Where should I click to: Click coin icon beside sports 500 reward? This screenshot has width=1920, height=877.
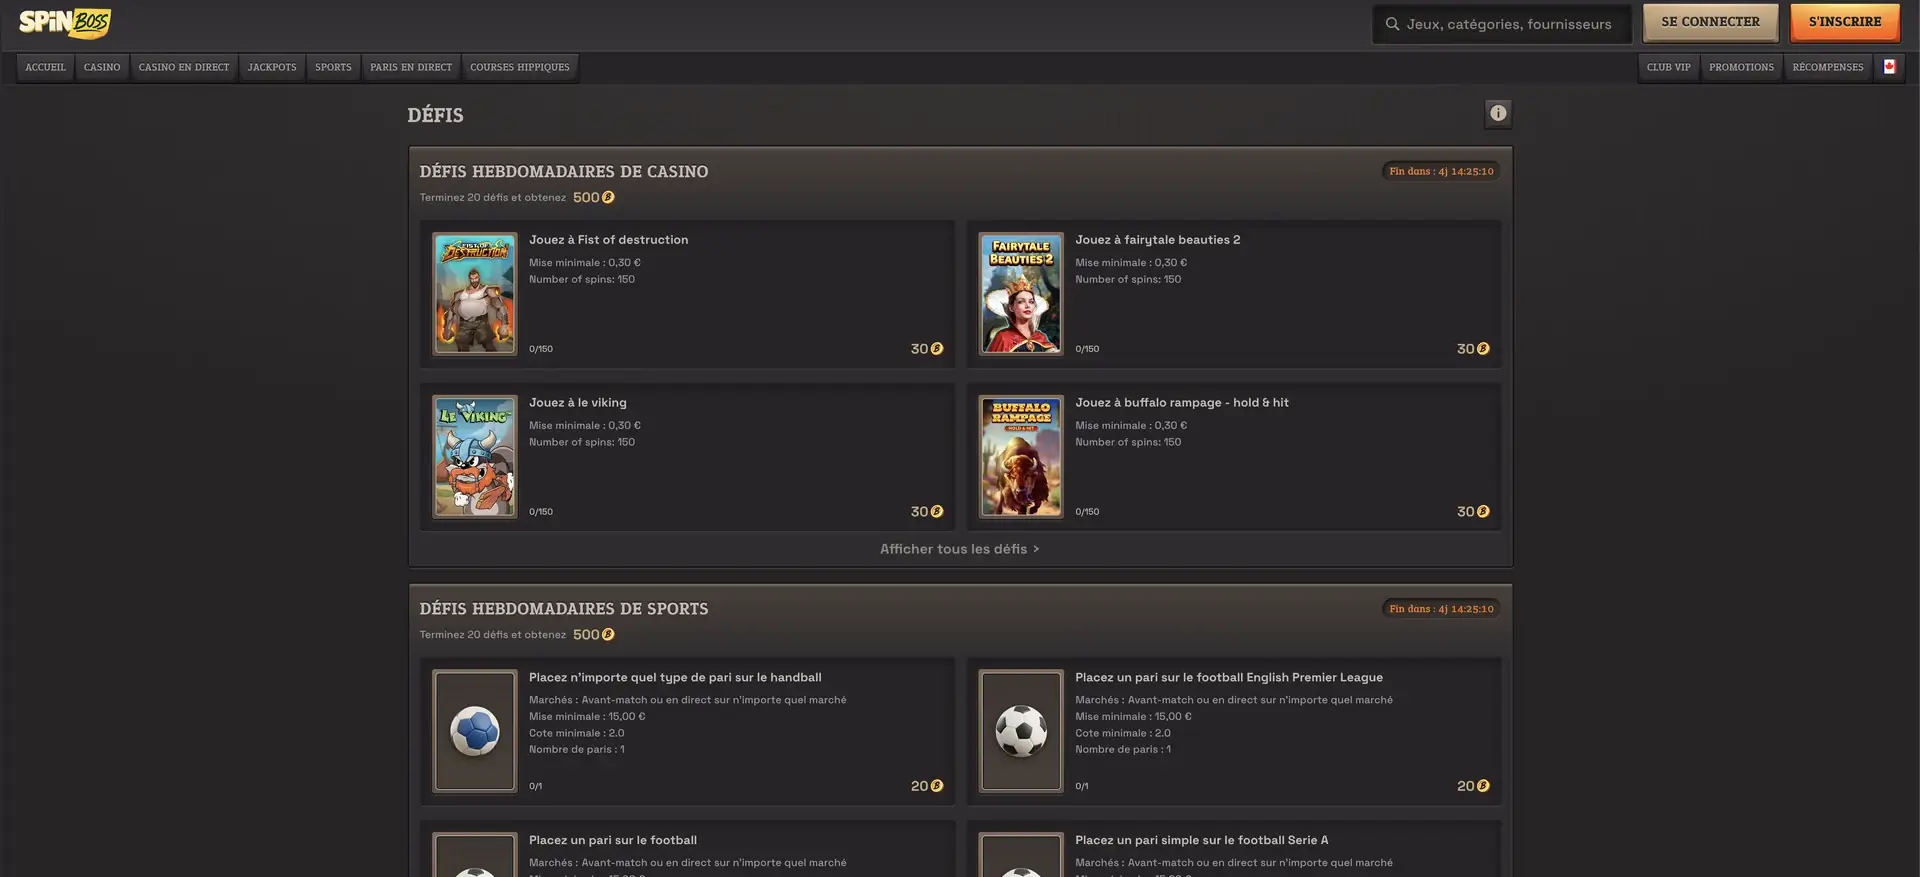608,635
